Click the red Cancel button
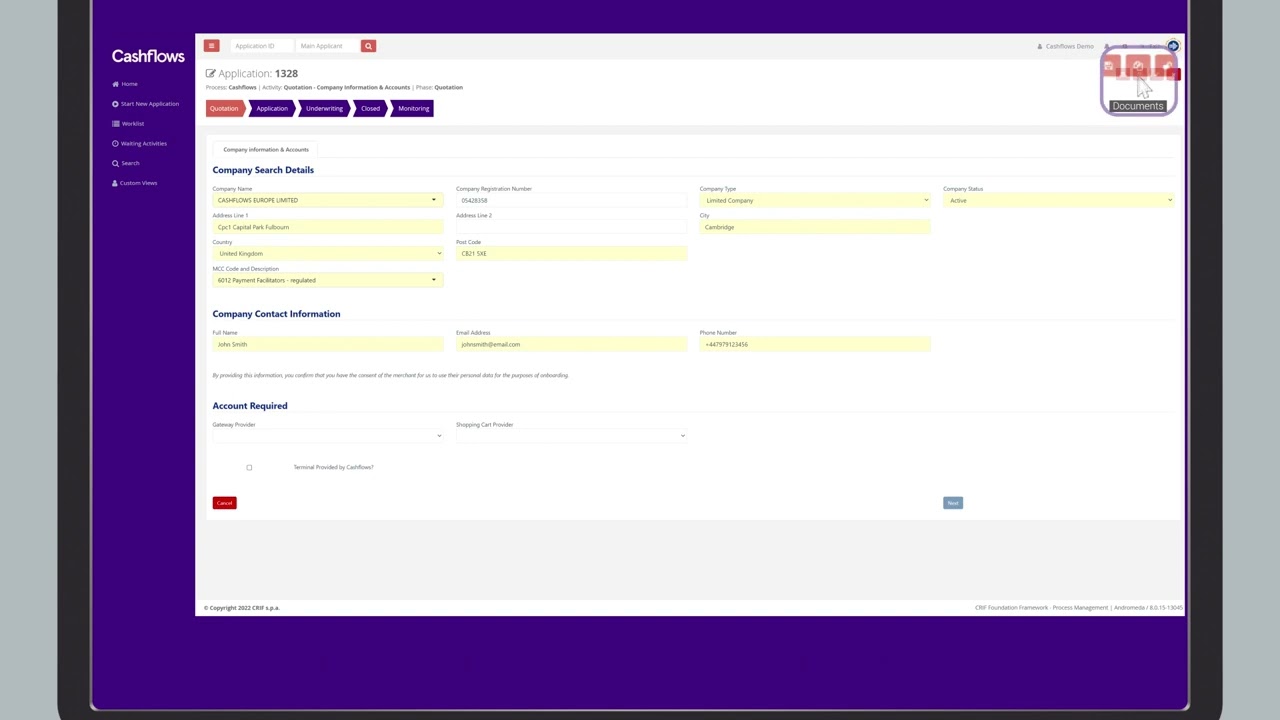 tap(224, 503)
